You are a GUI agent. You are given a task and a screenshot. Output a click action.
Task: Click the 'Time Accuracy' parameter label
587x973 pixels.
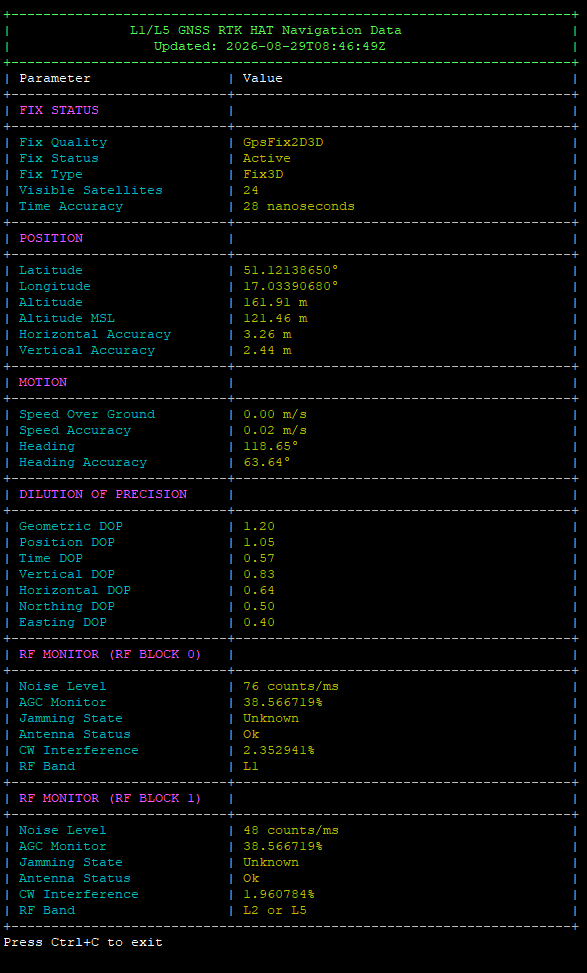click(x=71, y=206)
